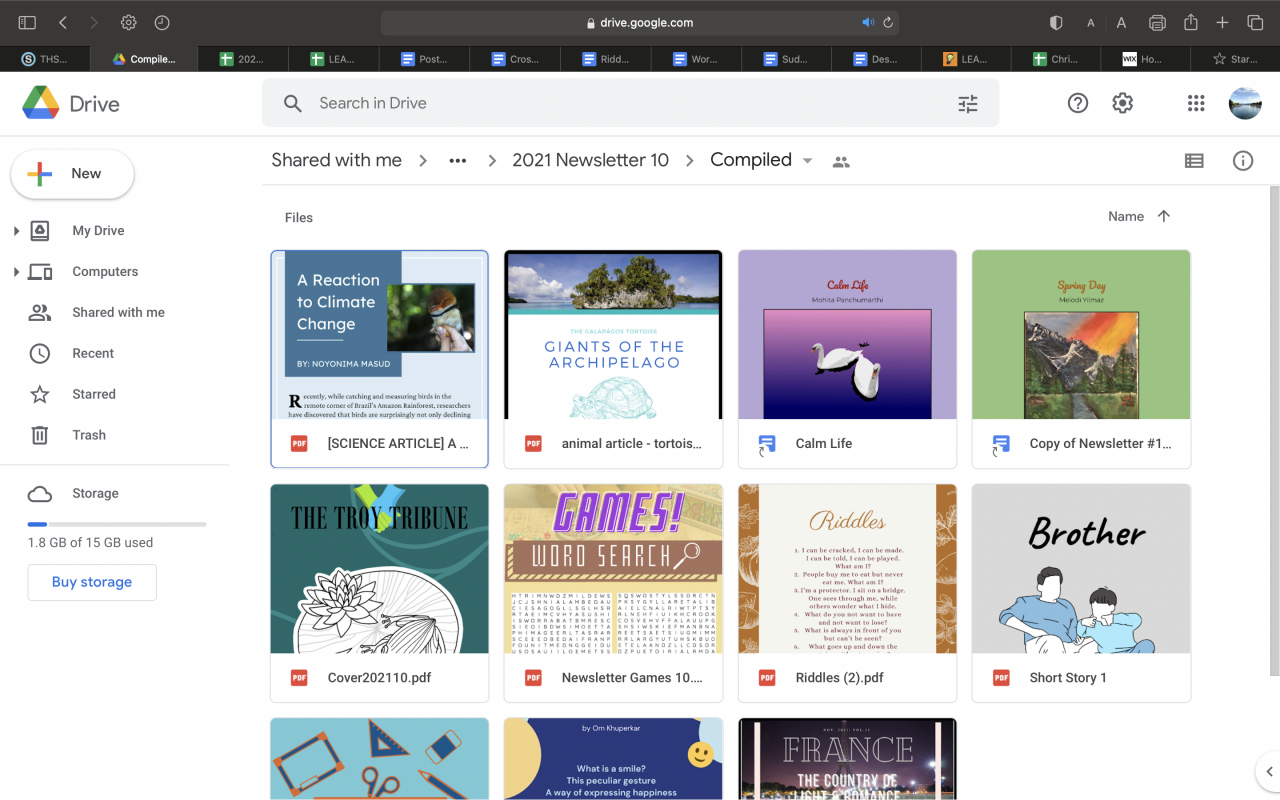
Task: Open Trash in the sidebar
Action: [89, 436]
